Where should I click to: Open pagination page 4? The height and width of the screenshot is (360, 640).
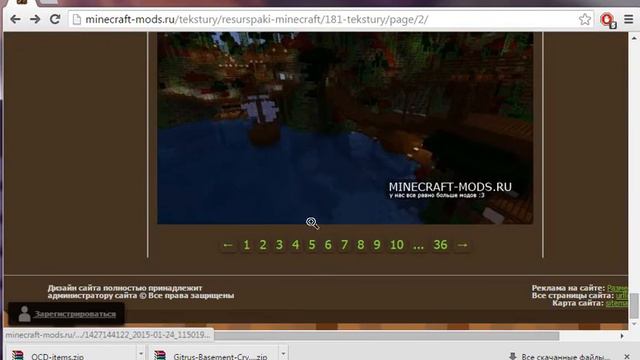pyautogui.click(x=296, y=245)
